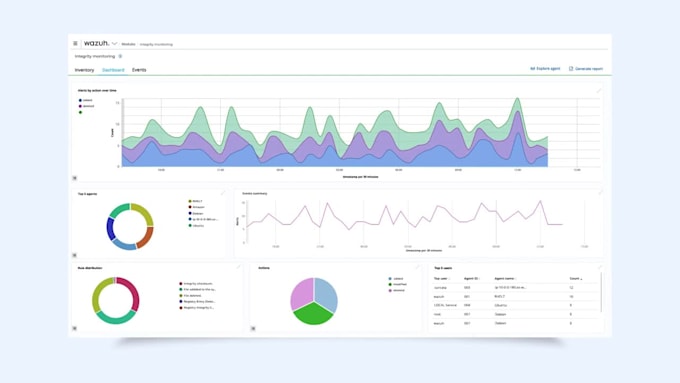The width and height of the screenshot is (680, 383).
Task: Select the Dashboard tab
Action: [113, 70]
